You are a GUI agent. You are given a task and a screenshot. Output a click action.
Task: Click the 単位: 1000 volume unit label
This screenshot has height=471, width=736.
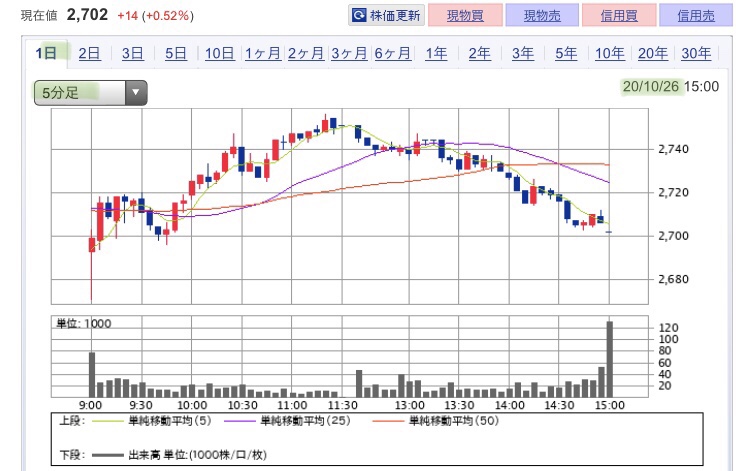click(84, 324)
